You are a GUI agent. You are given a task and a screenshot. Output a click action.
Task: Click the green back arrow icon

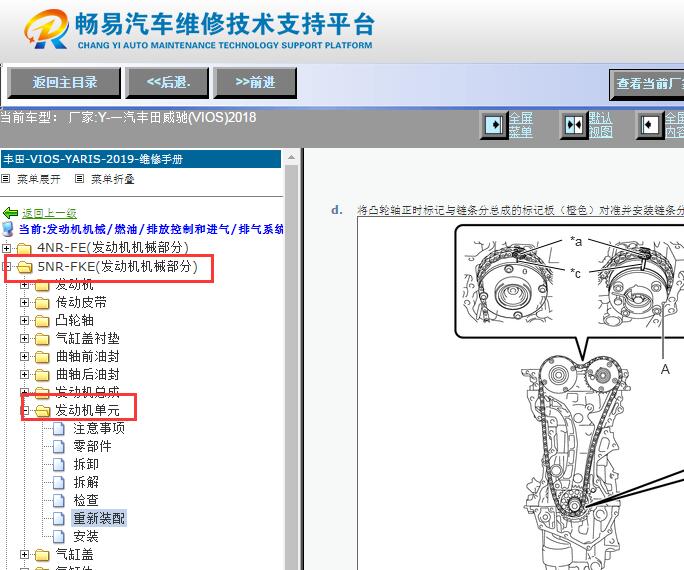pos(10,213)
